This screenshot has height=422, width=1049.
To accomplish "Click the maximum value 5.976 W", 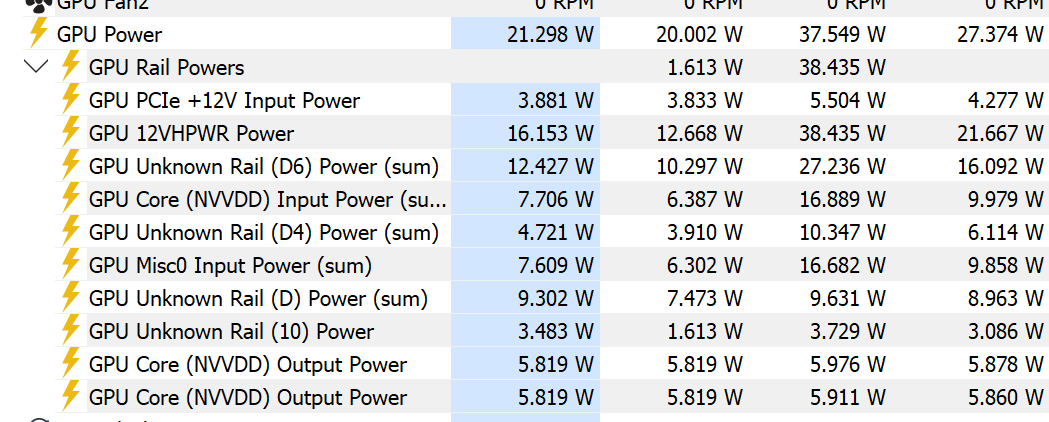I will pos(848,364).
